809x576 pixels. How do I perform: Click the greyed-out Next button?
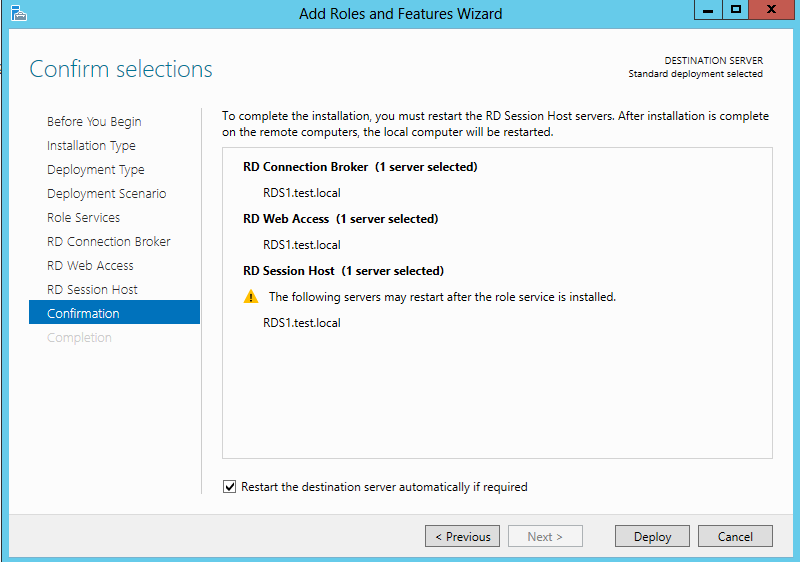click(x=545, y=536)
